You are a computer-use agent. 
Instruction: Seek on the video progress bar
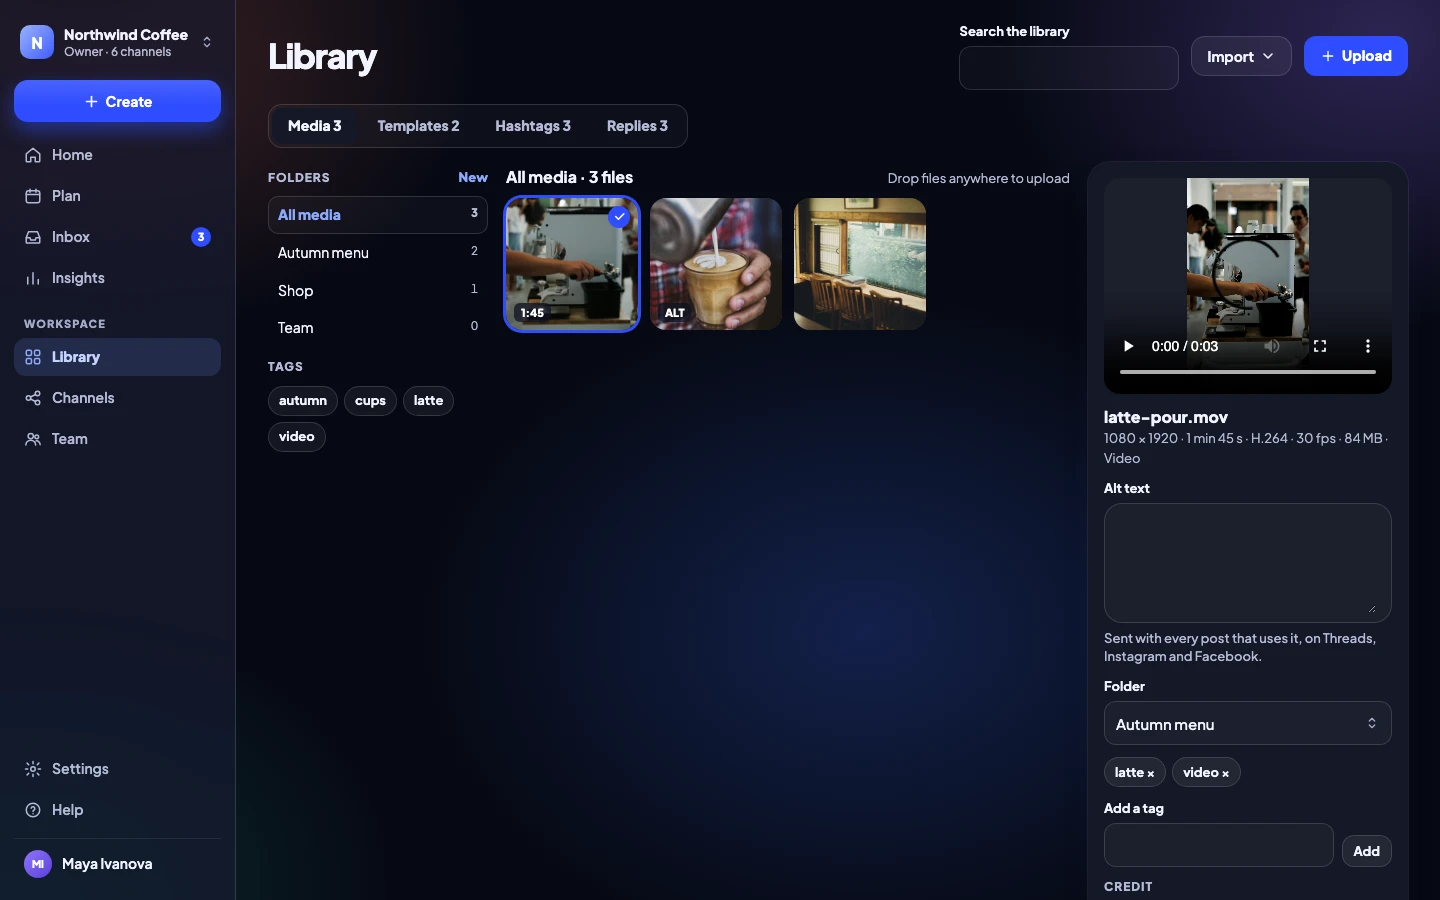click(x=1247, y=372)
